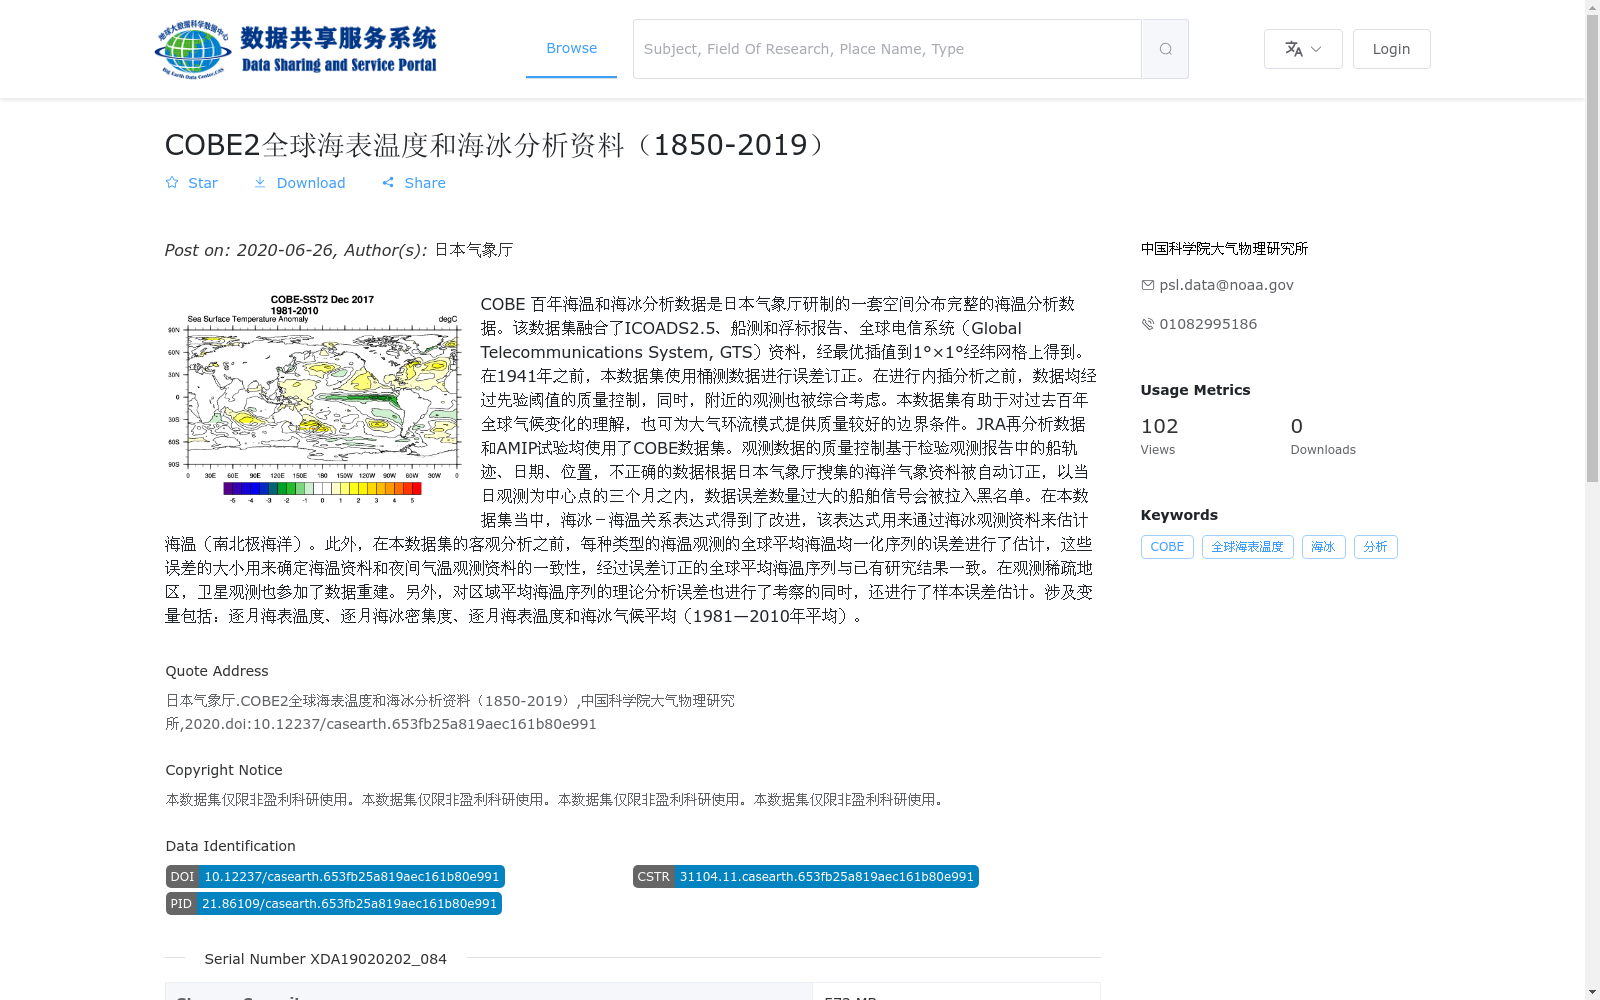
Task: Focus the subject search input field
Action: click(887, 49)
